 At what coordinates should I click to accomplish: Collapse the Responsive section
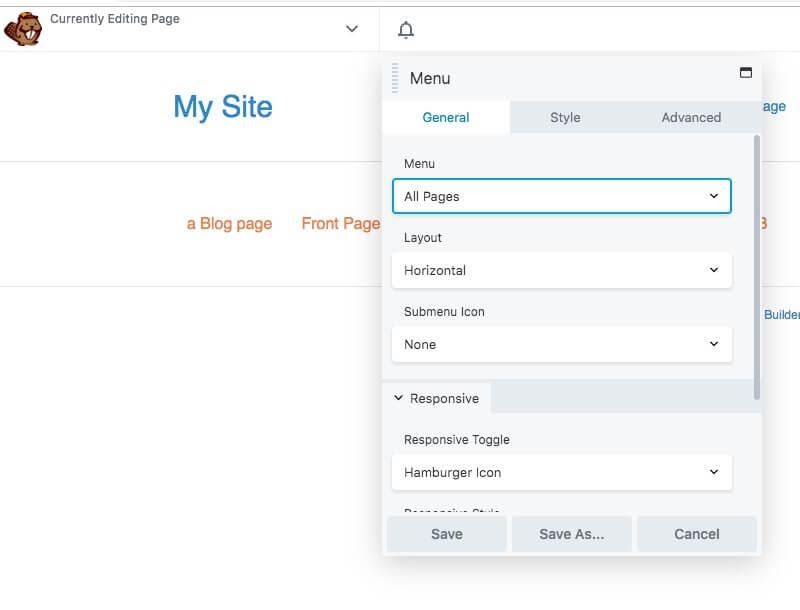436,398
